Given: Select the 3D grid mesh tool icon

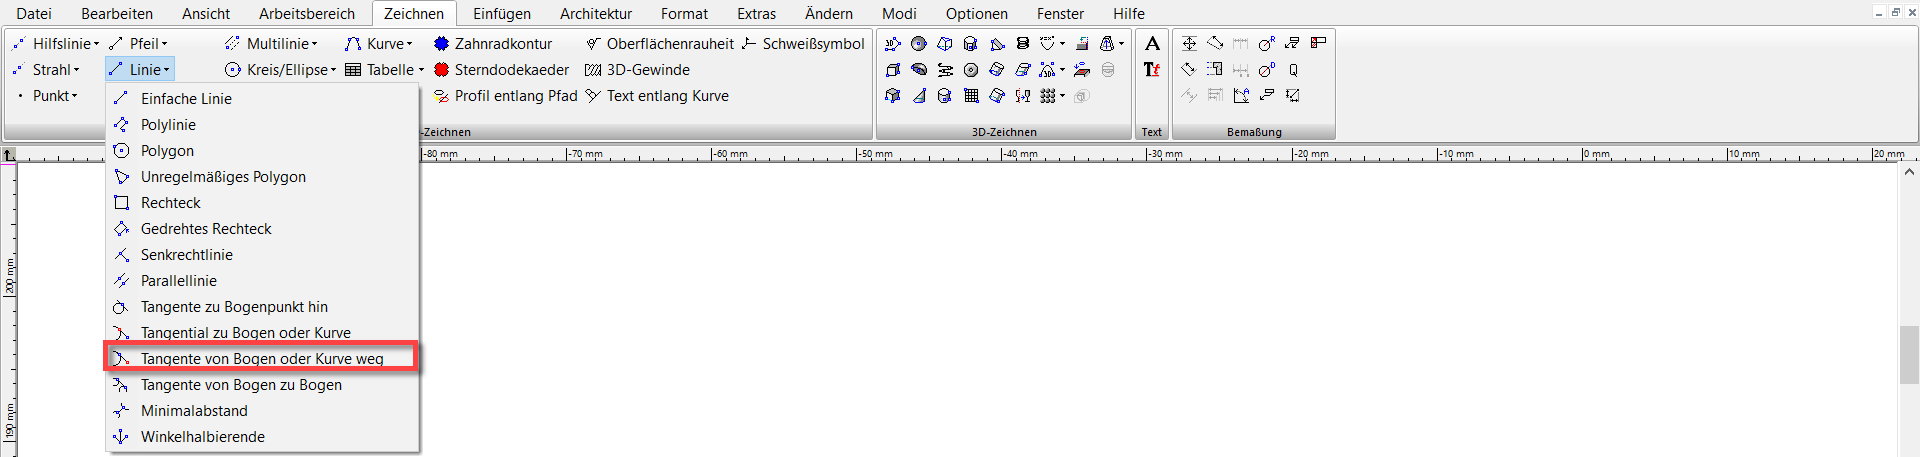Looking at the screenshot, I should 971,96.
